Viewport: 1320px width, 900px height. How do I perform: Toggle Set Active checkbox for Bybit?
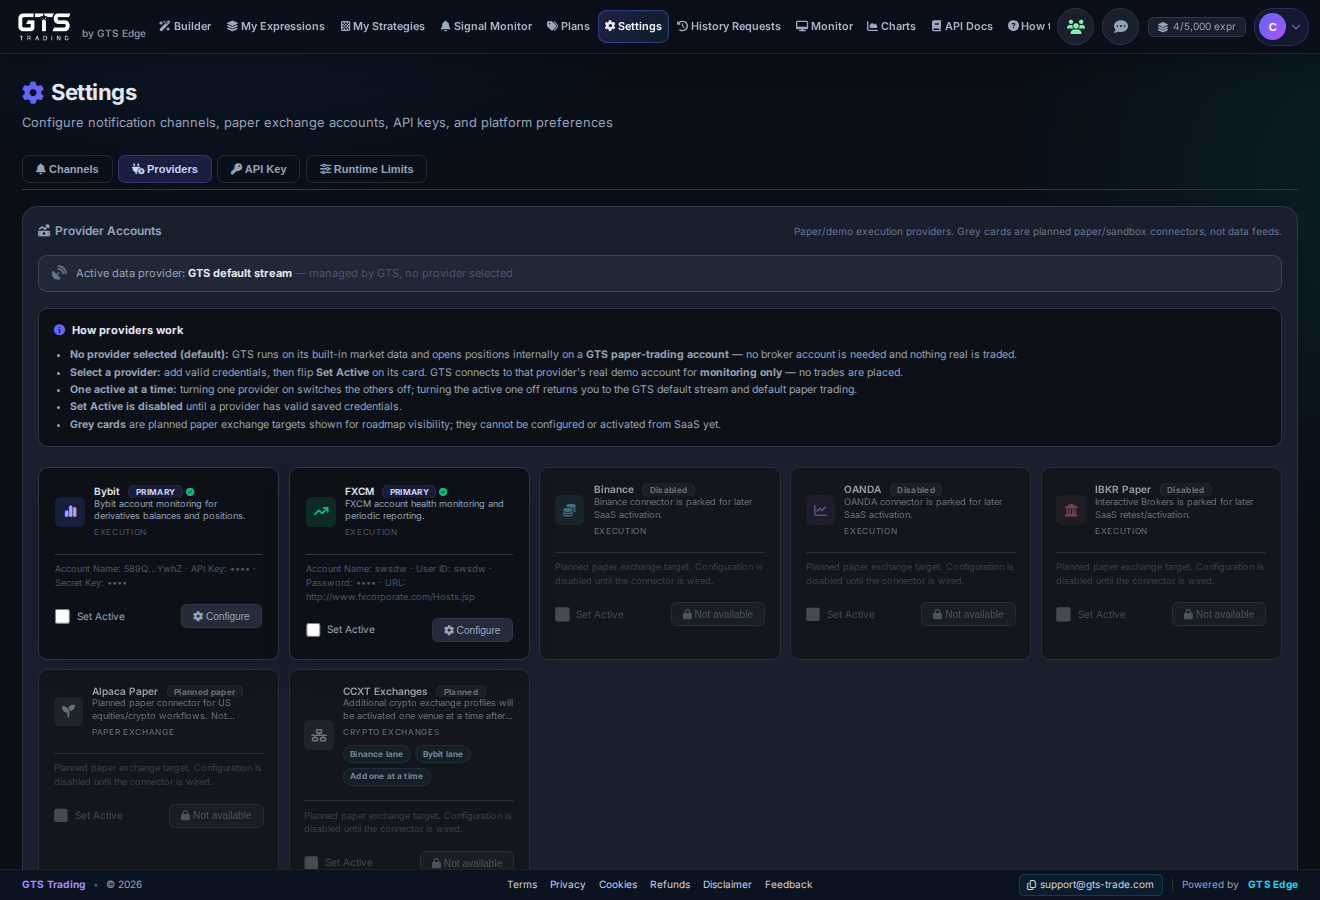click(62, 617)
